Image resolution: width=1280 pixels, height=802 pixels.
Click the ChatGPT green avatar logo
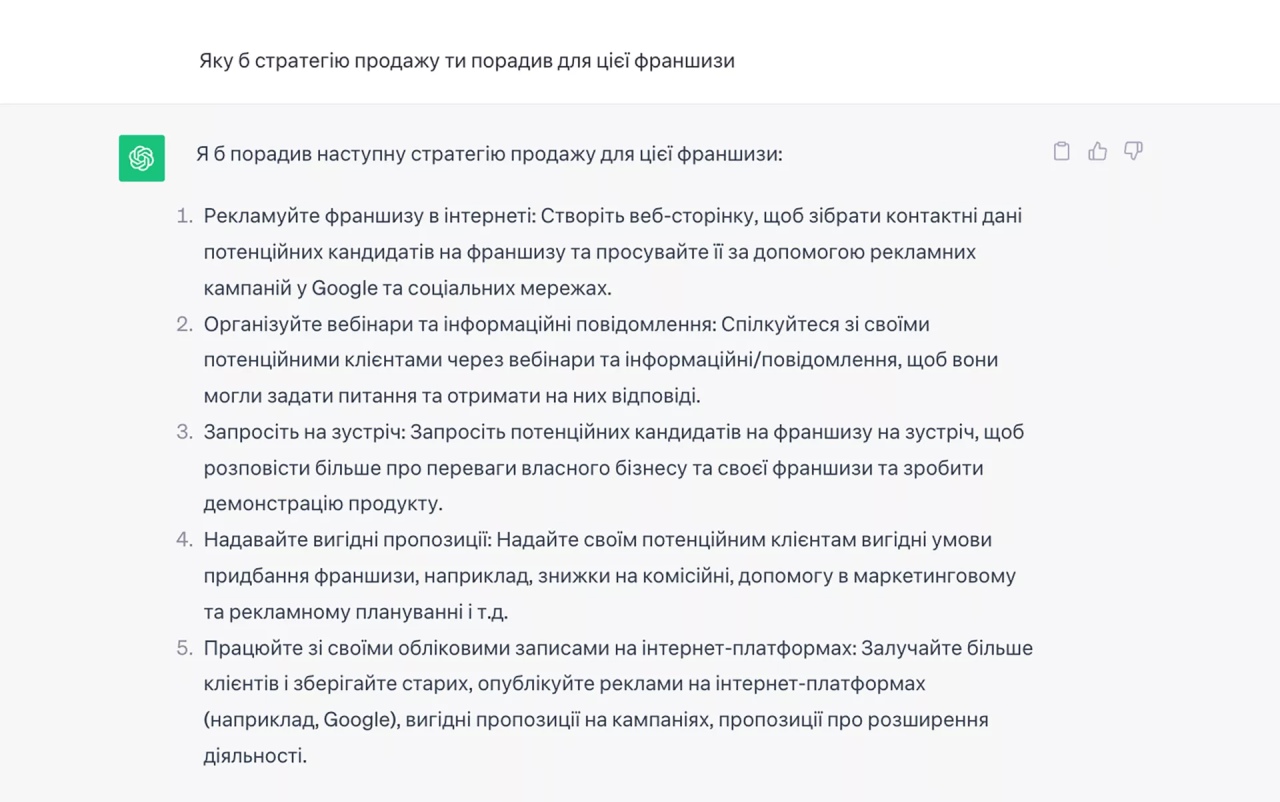pyautogui.click(x=142, y=158)
